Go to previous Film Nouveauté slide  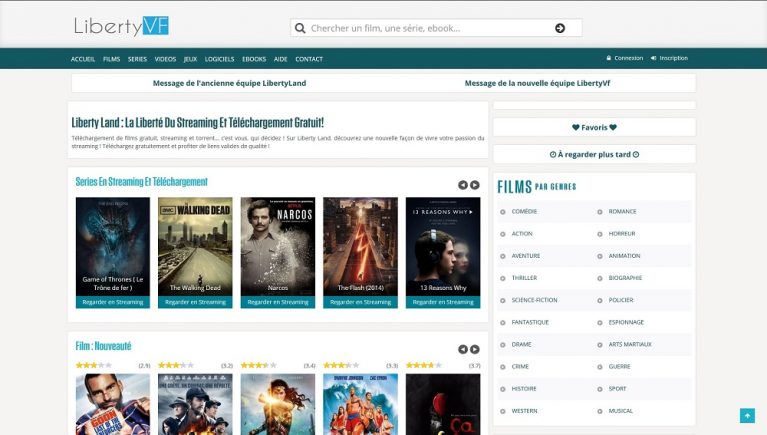463,349
